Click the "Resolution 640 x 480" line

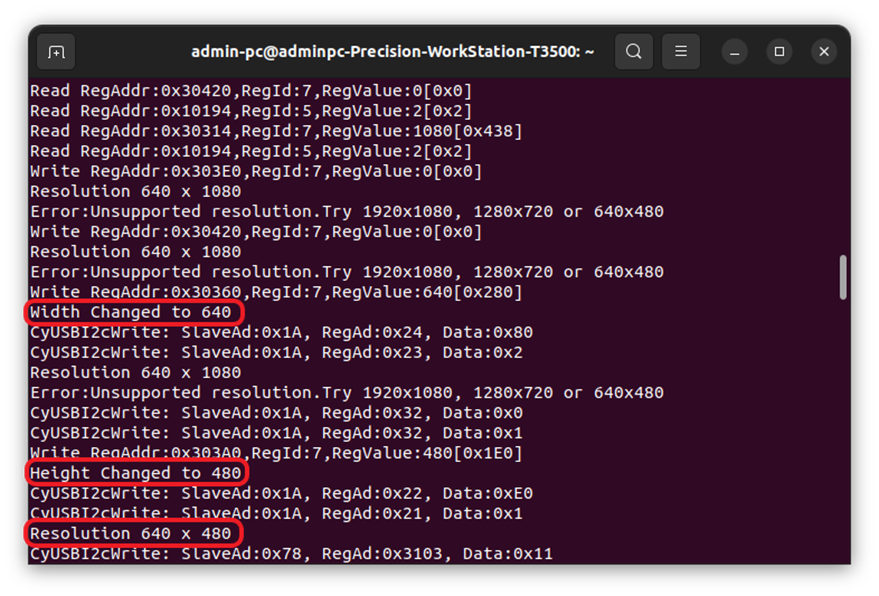tap(131, 533)
